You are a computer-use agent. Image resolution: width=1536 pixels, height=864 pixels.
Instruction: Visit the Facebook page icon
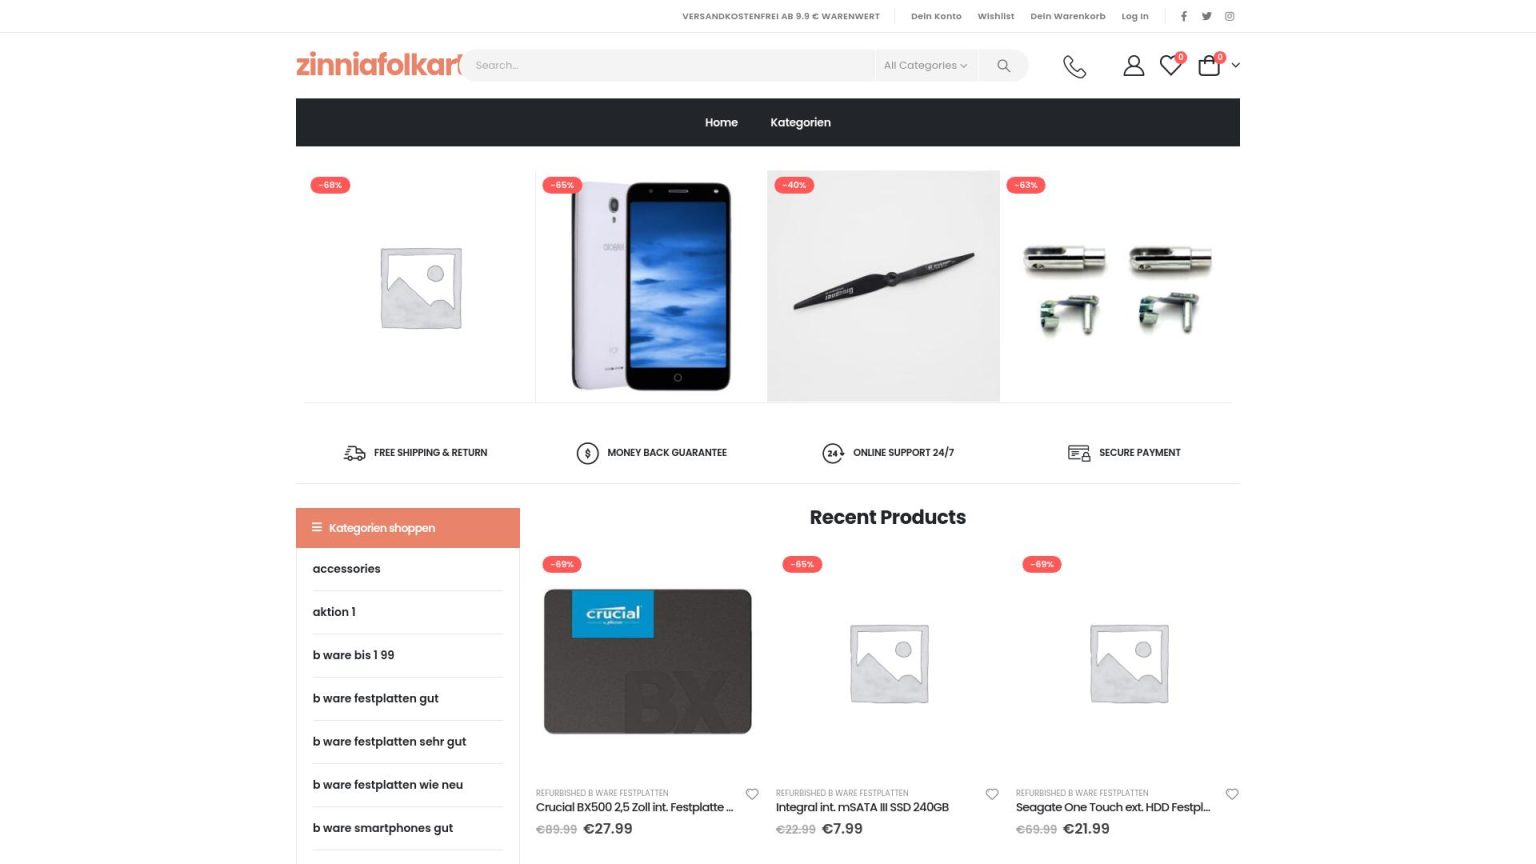[1184, 16]
